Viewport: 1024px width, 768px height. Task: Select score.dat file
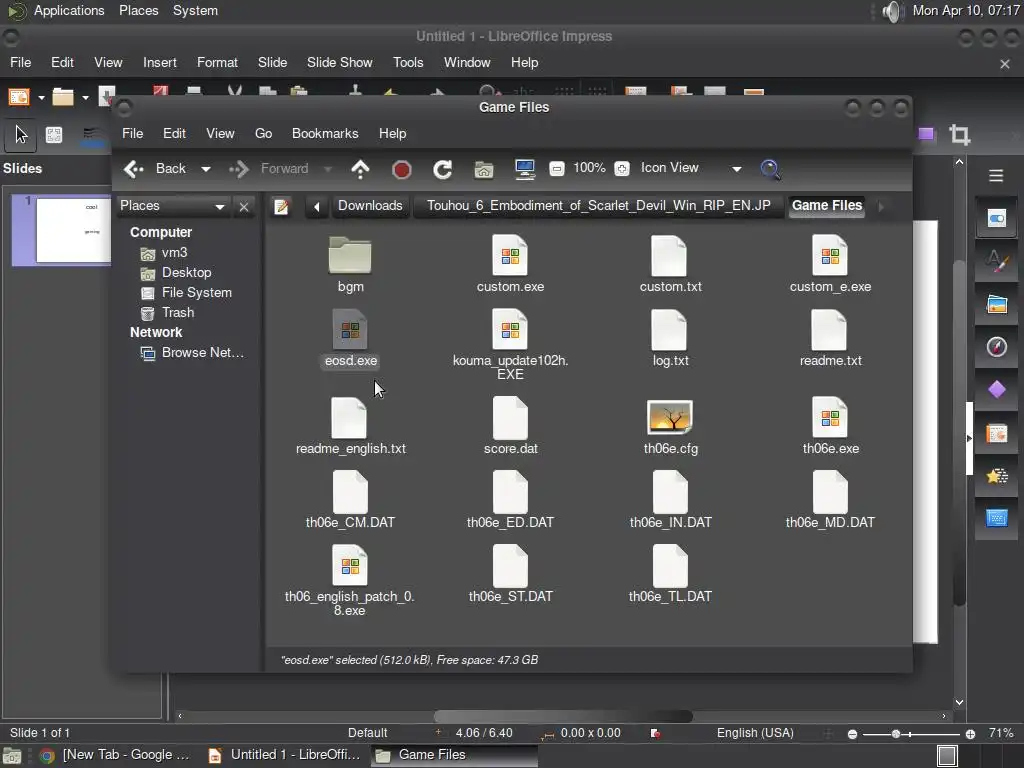click(x=510, y=426)
